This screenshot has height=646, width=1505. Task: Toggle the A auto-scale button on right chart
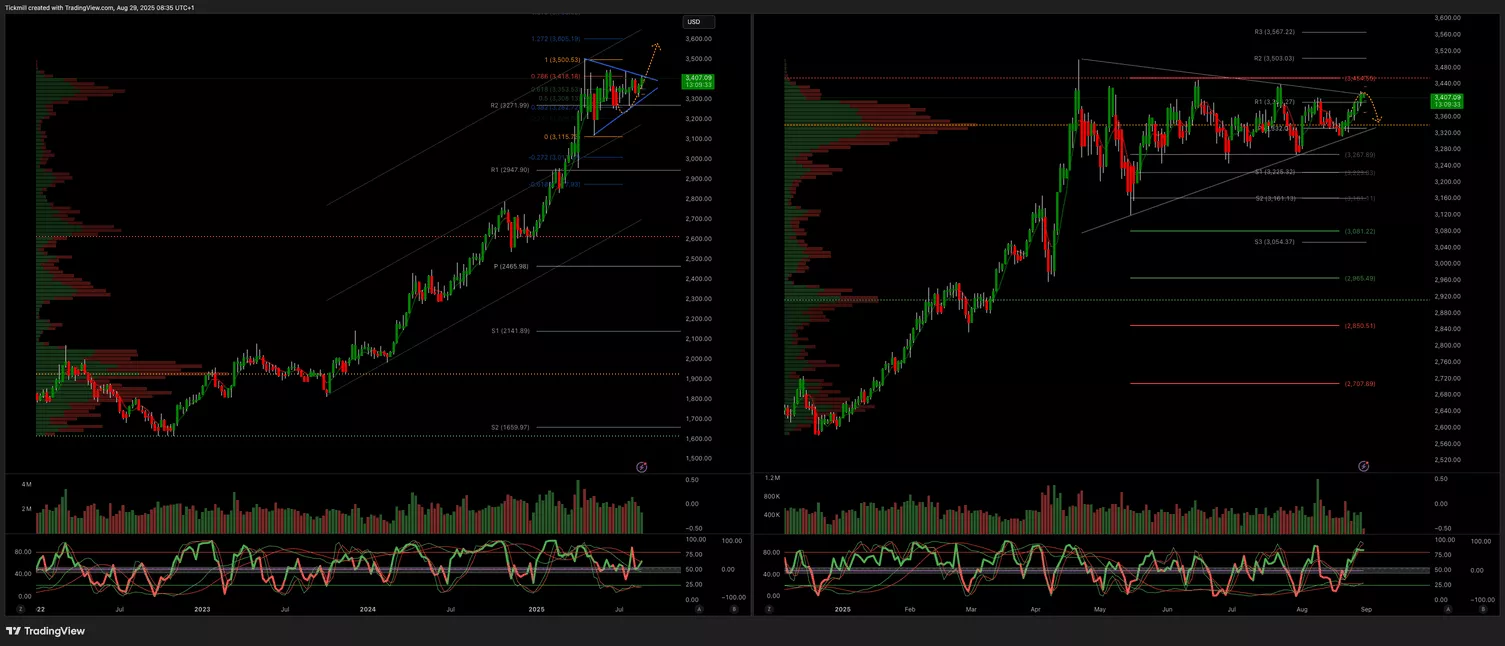1448,608
